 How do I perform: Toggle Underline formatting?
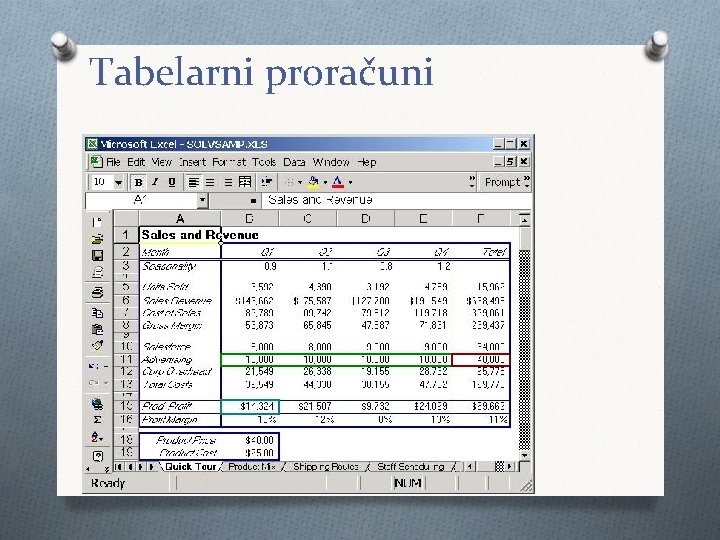click(x=172, y=182)
